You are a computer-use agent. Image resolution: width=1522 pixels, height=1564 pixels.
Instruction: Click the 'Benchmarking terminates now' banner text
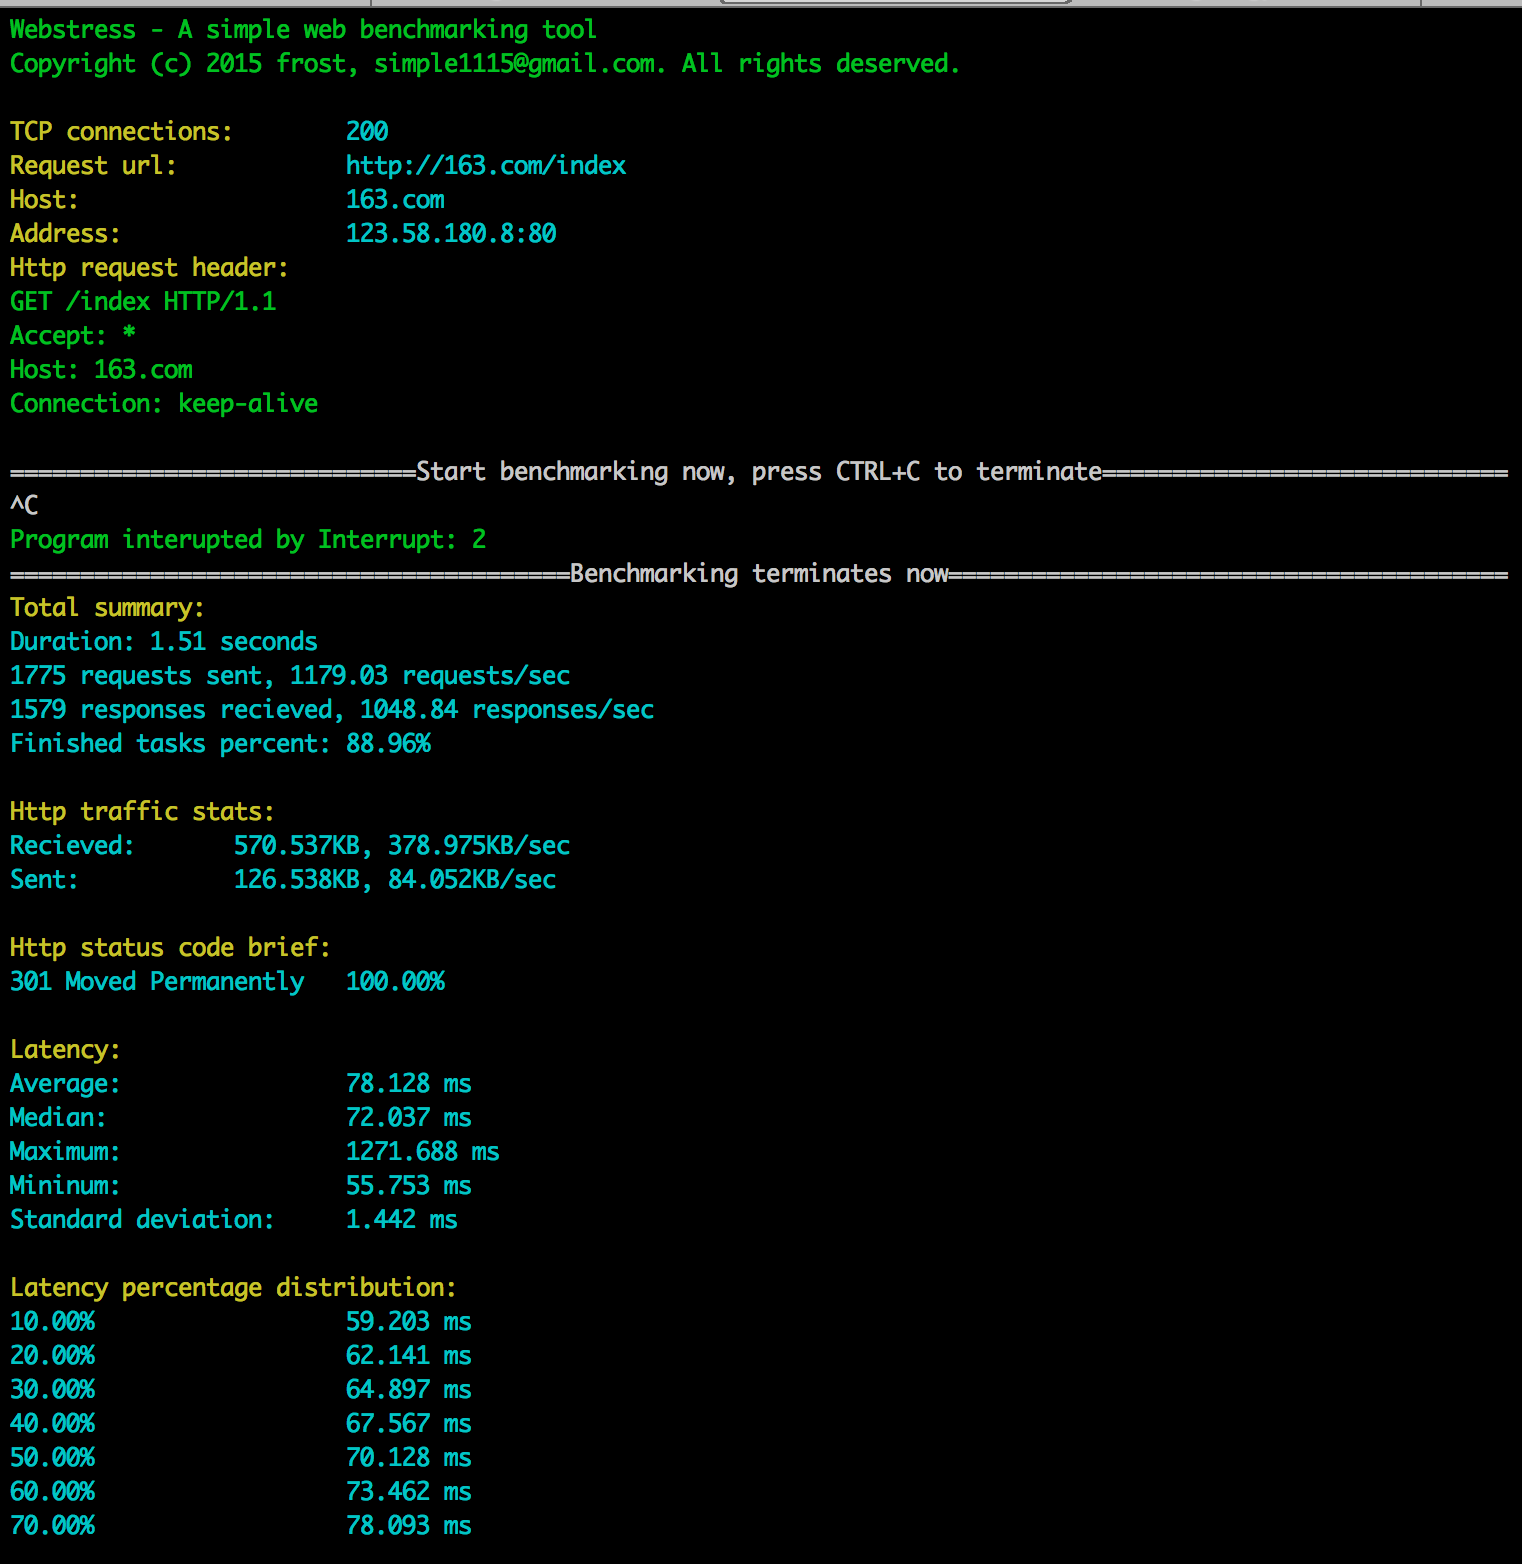pyautogui.click(x=759, y=574)
